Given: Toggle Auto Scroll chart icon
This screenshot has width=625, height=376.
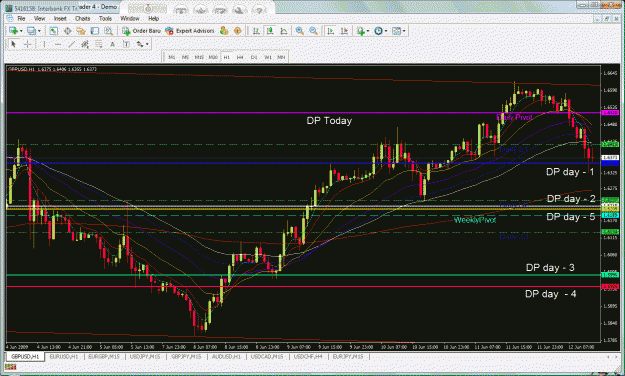Looking at the screenshot, I should (330, 31).
